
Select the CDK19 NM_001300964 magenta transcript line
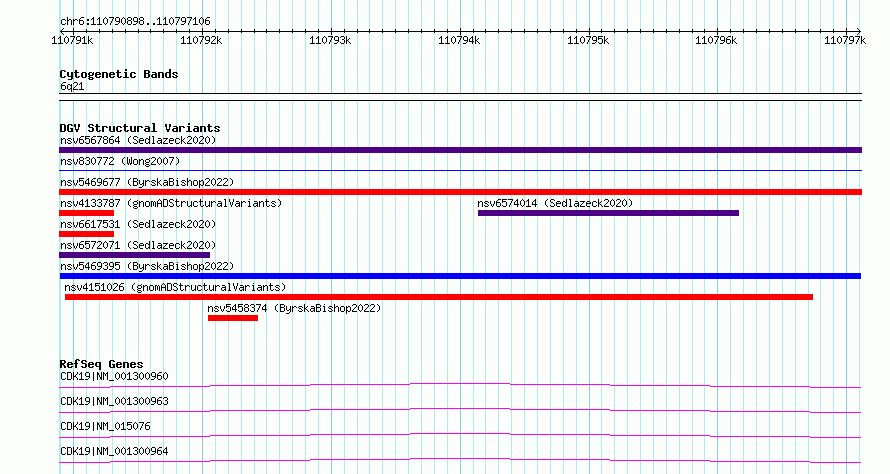tap(460, 461)
